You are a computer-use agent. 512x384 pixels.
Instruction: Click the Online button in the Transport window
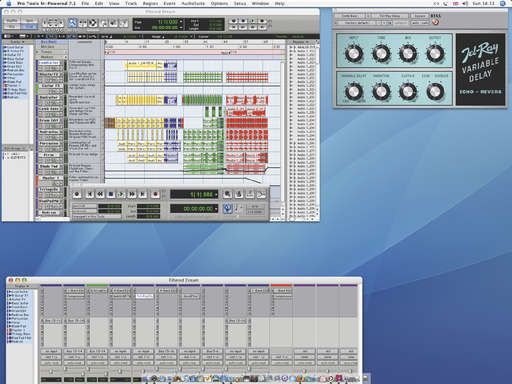coord(77,194)
